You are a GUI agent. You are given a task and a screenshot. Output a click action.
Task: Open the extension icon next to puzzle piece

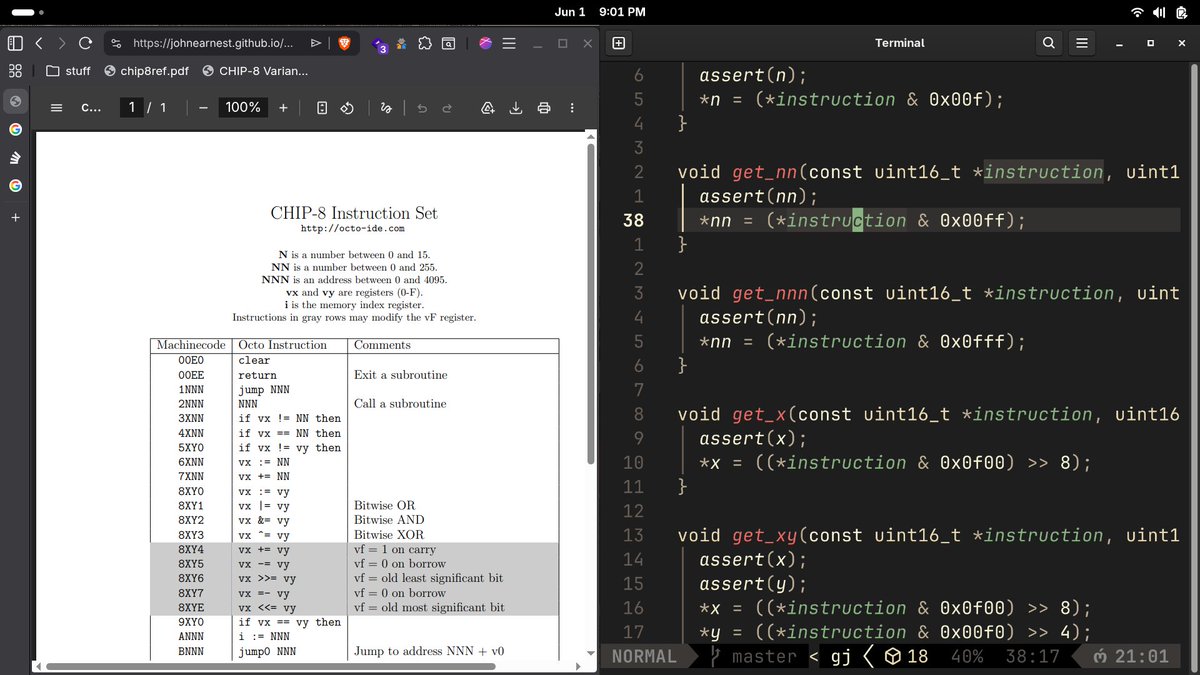401,43
